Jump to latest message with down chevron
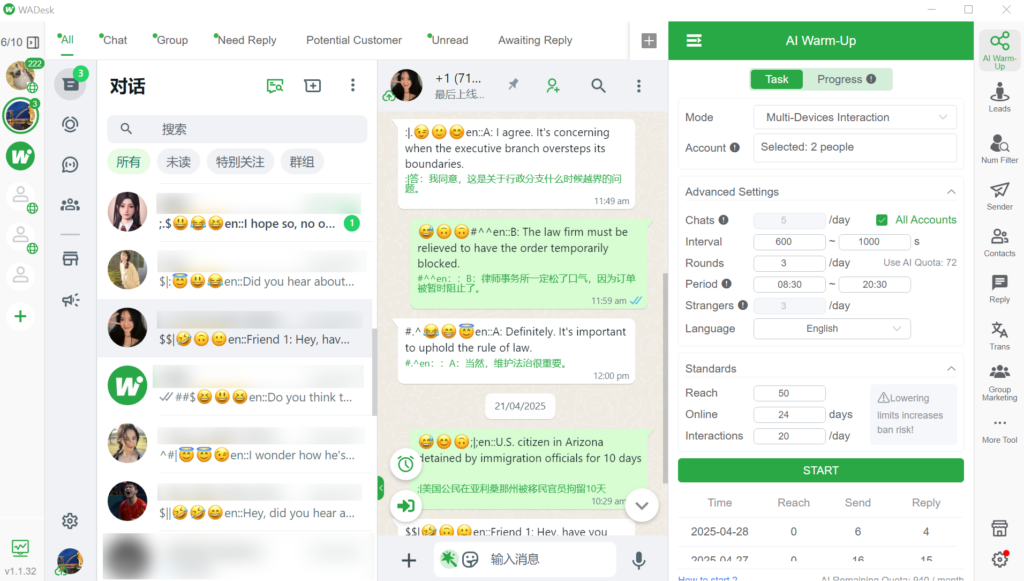This screenshot has width=1024, height=581. (641, 505)
